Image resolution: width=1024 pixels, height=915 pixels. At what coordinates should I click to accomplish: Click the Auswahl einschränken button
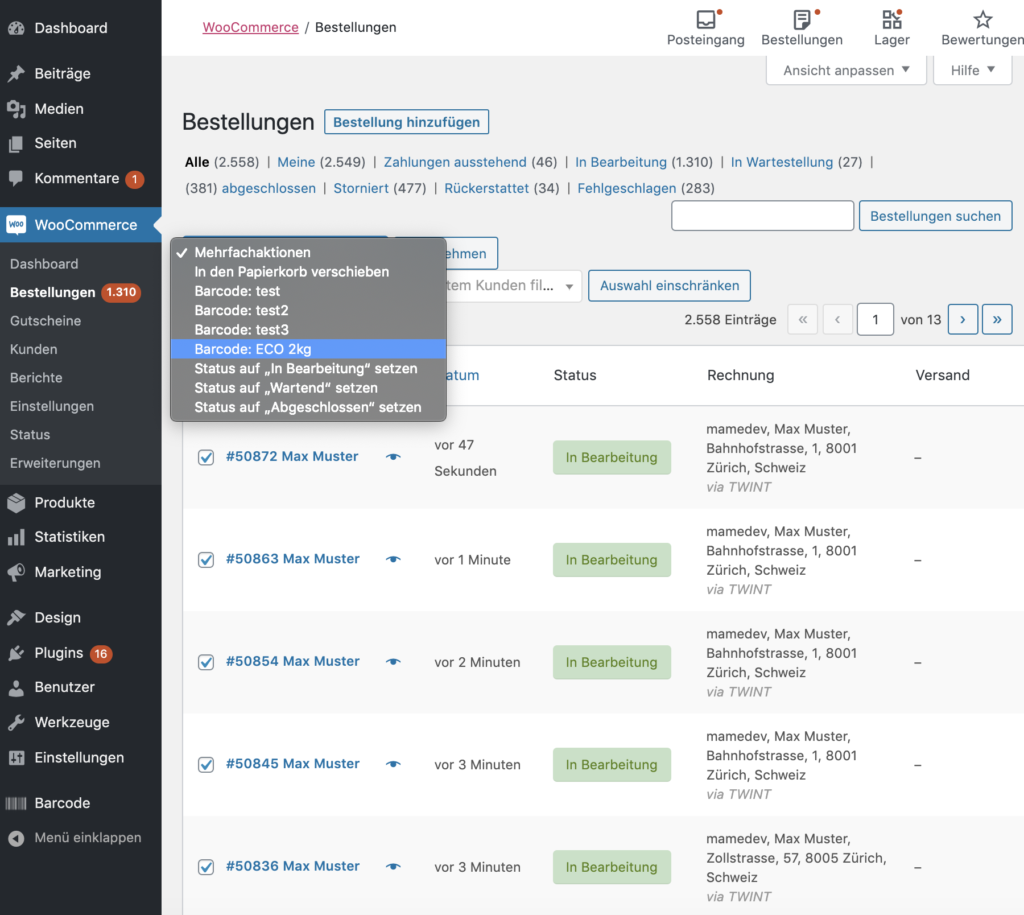tap(669, 285)
